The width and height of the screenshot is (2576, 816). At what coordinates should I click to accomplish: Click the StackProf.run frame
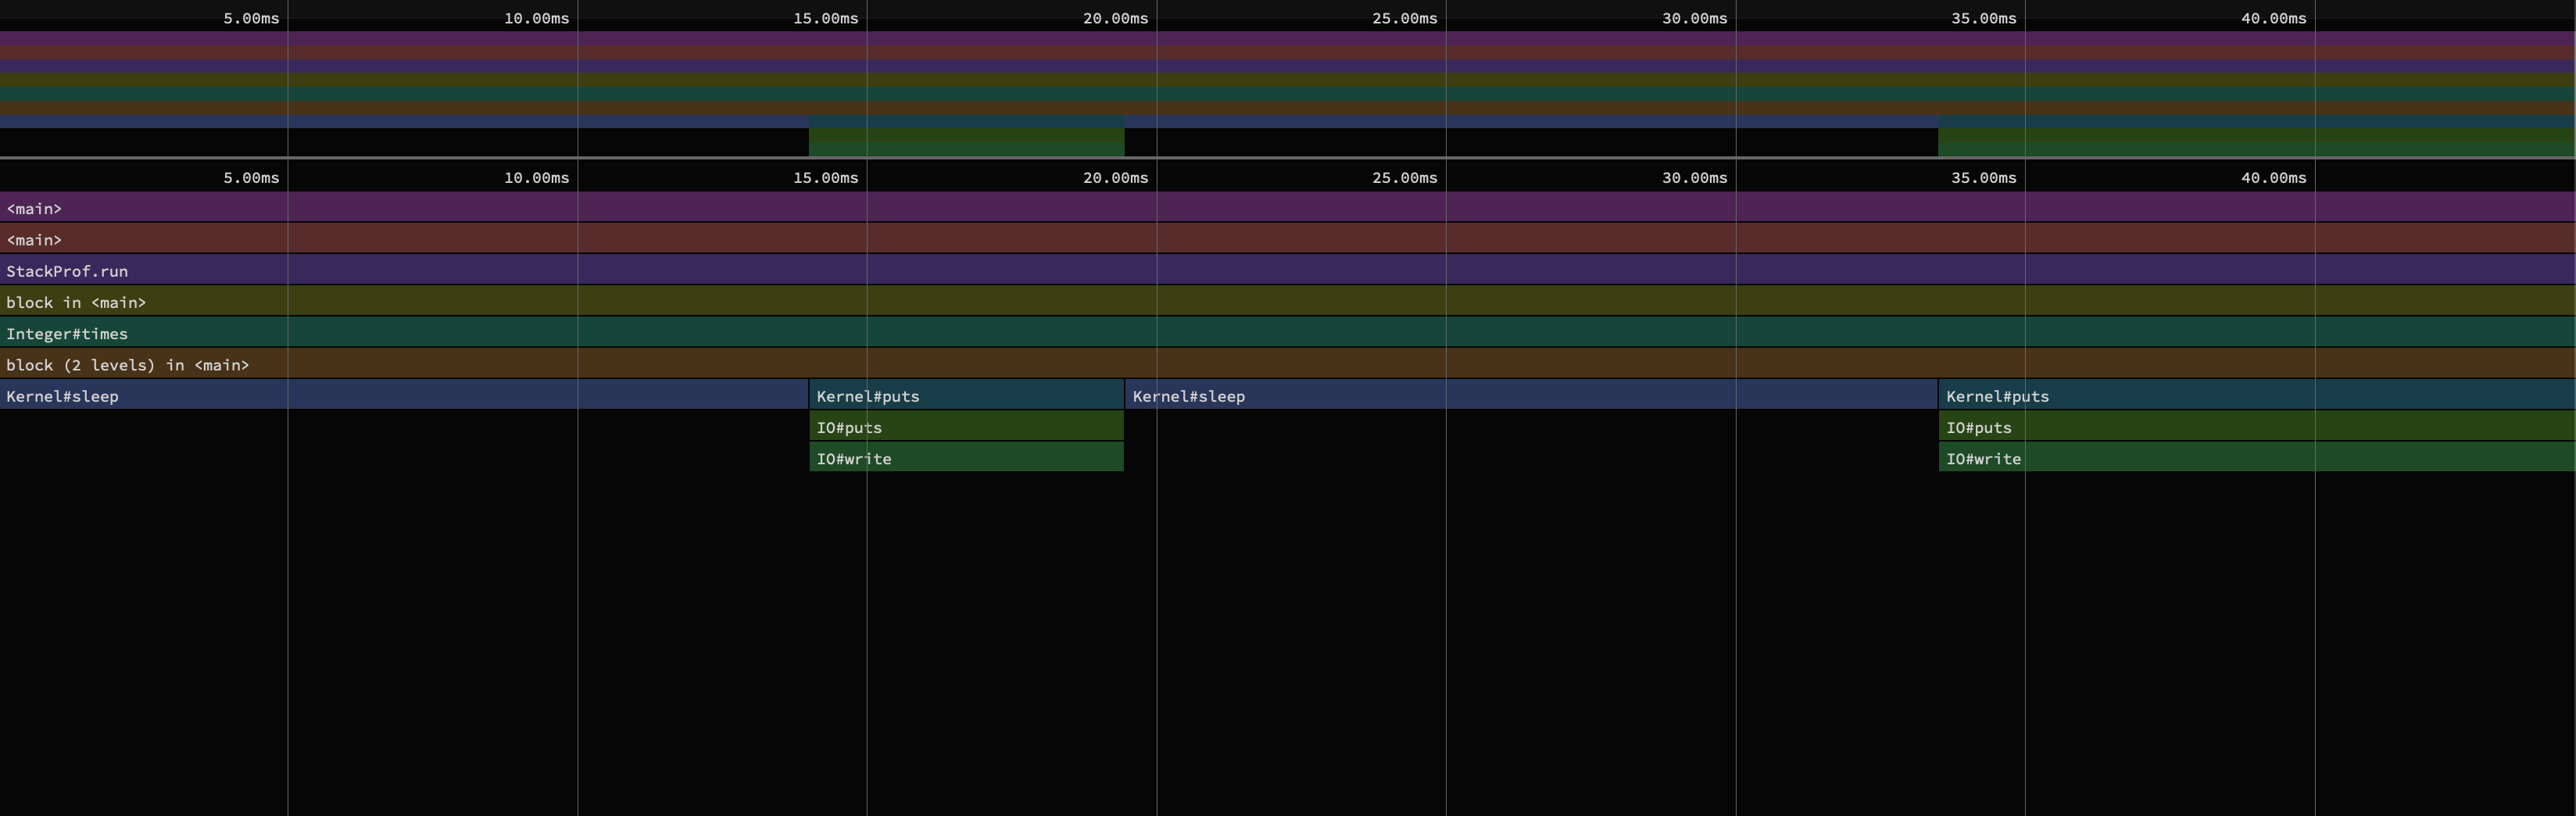(1288, 269)
